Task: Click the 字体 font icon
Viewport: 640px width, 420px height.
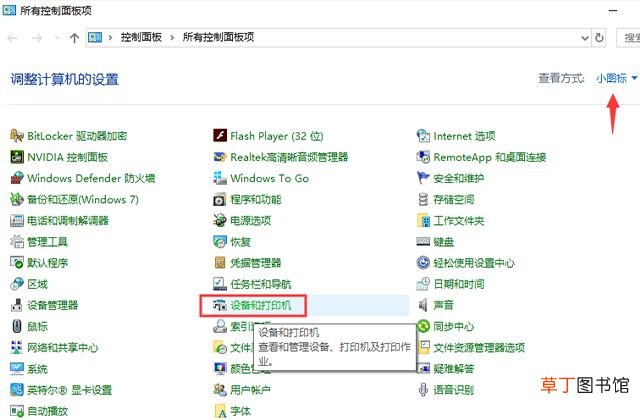Action: click(x=220, y=411)
